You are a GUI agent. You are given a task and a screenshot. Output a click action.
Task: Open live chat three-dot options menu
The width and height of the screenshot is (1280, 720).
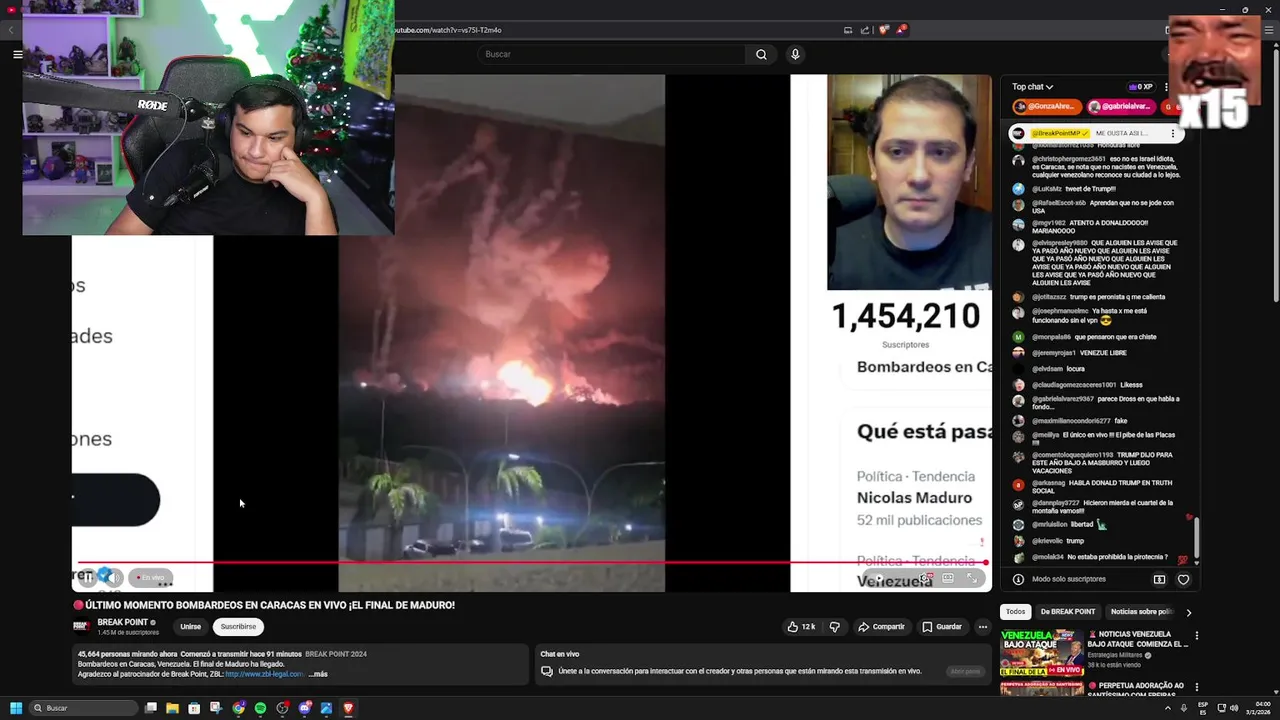tap(1166, 87)
